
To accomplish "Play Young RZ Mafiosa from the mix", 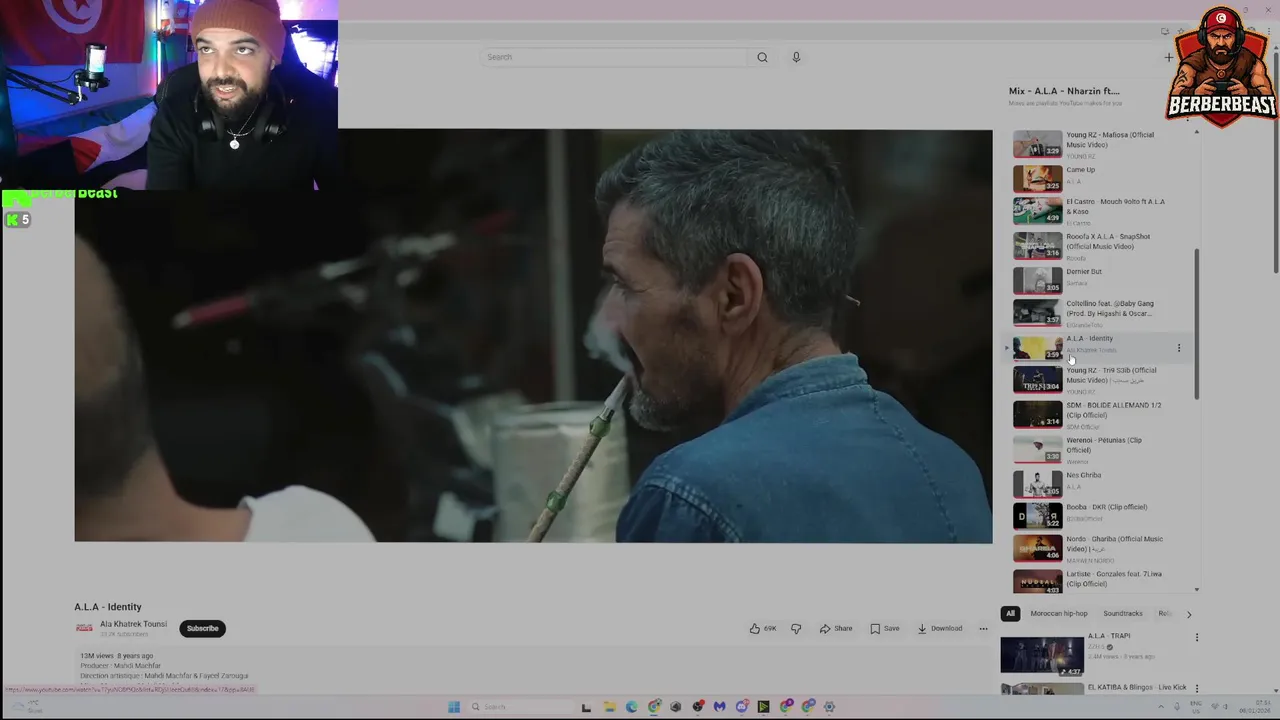I will click(x=1100, y=145).
